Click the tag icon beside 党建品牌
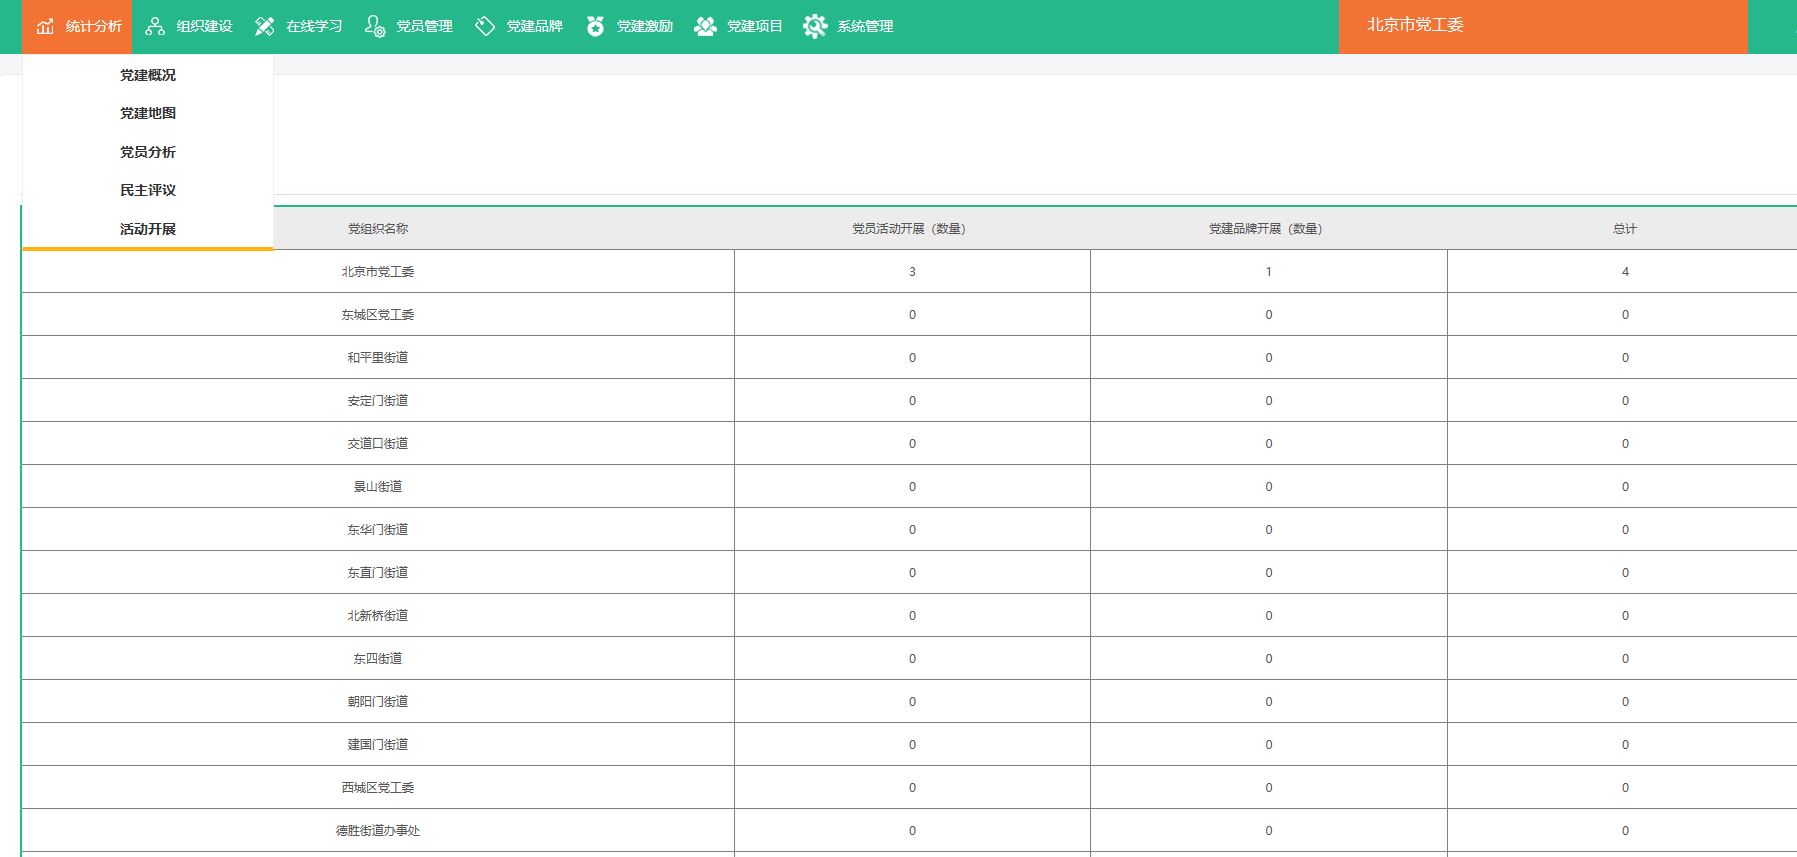This screenshot has width=1797, height=857. 485,26
